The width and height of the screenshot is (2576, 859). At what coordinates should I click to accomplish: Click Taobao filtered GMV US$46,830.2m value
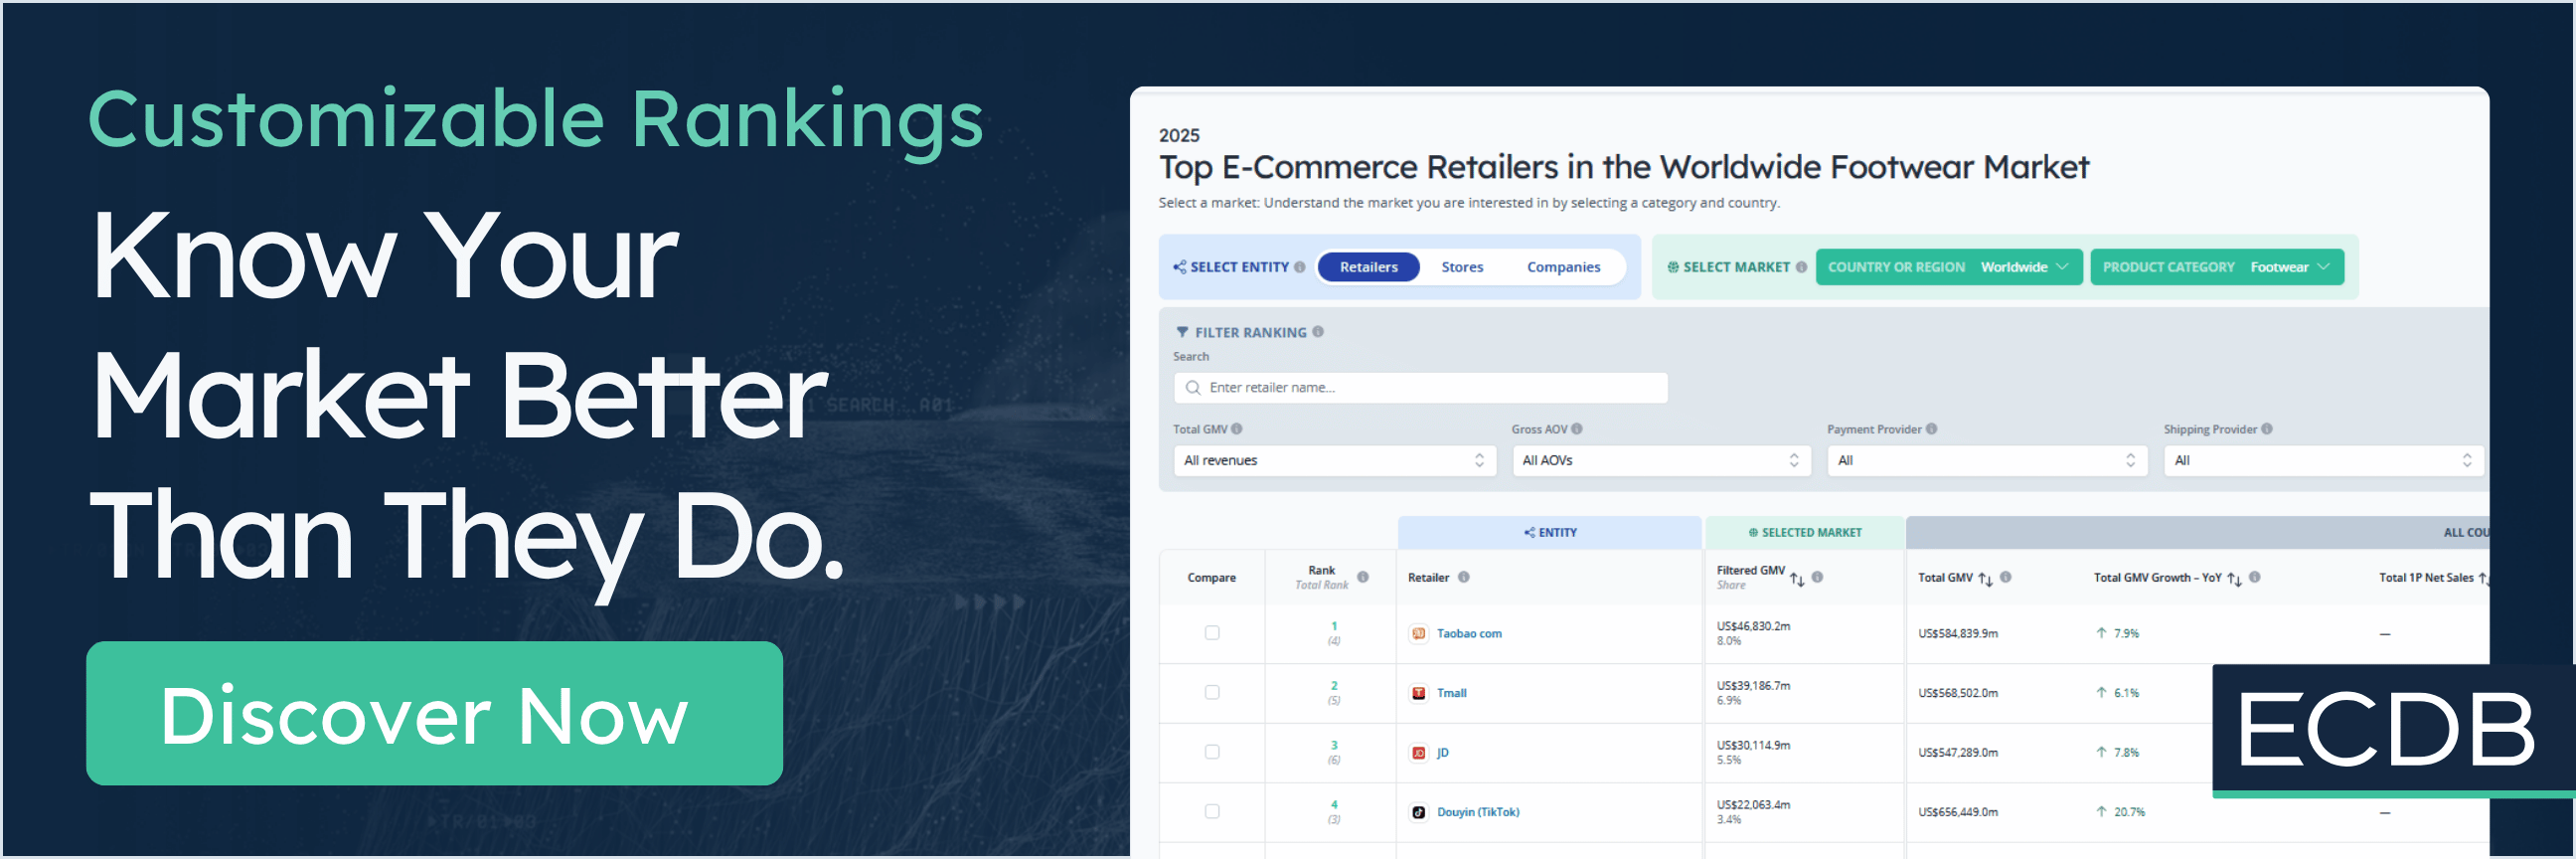(x=1753, y=626)
